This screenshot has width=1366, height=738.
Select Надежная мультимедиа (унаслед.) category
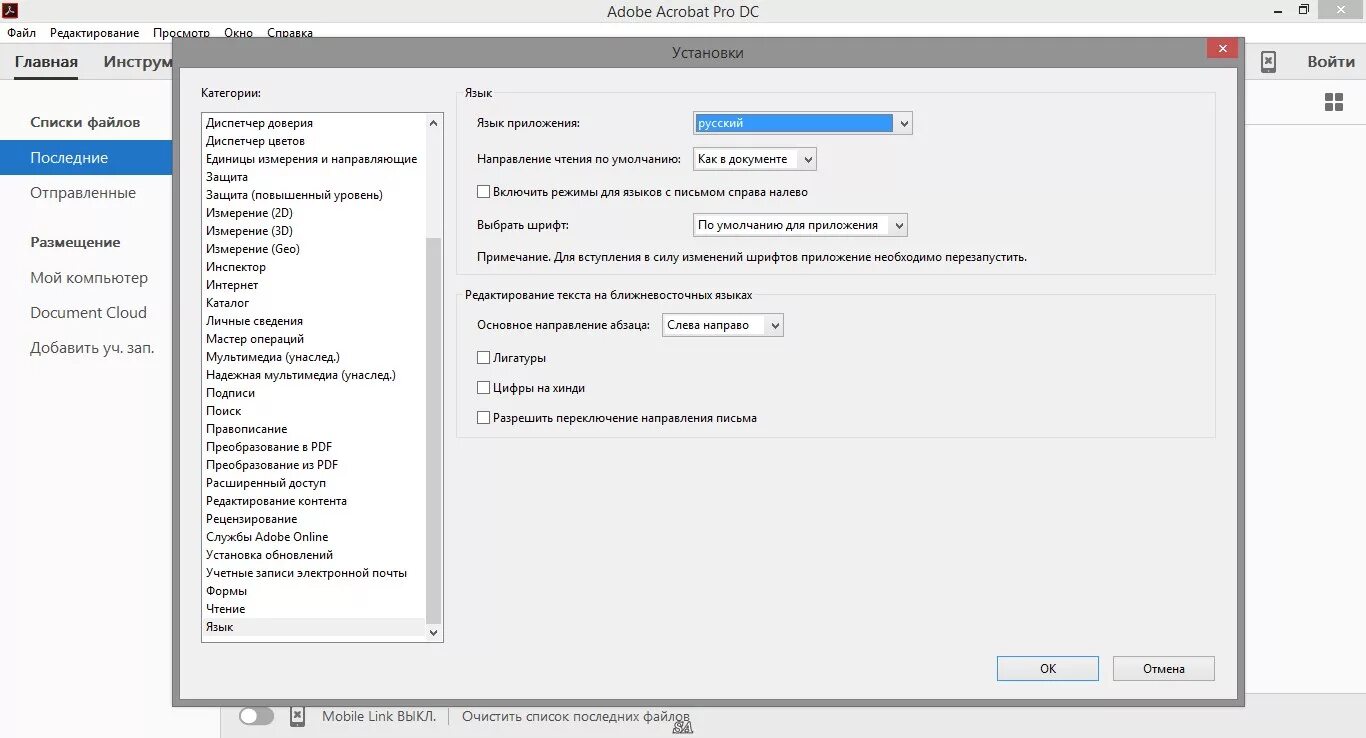[x=313, y=375]
